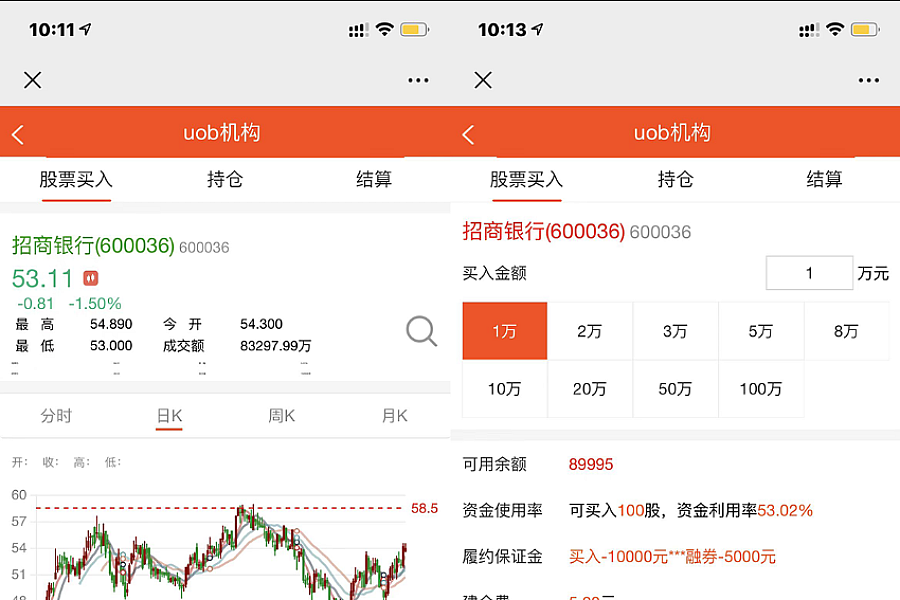Switch to 结算 tab on left screen

374,179
